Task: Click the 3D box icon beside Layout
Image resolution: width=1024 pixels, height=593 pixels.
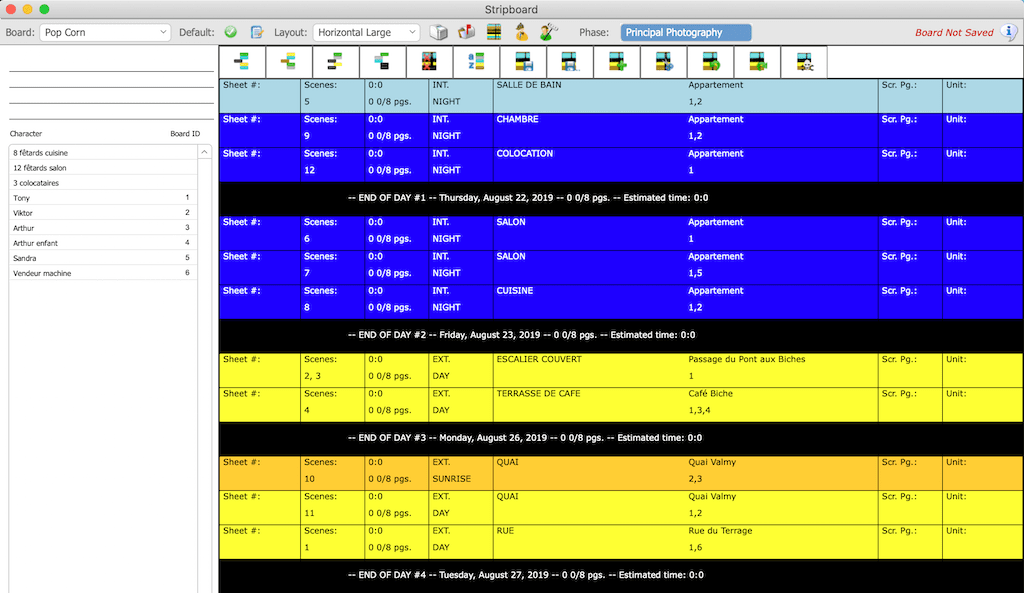Action: pos(438,32)
